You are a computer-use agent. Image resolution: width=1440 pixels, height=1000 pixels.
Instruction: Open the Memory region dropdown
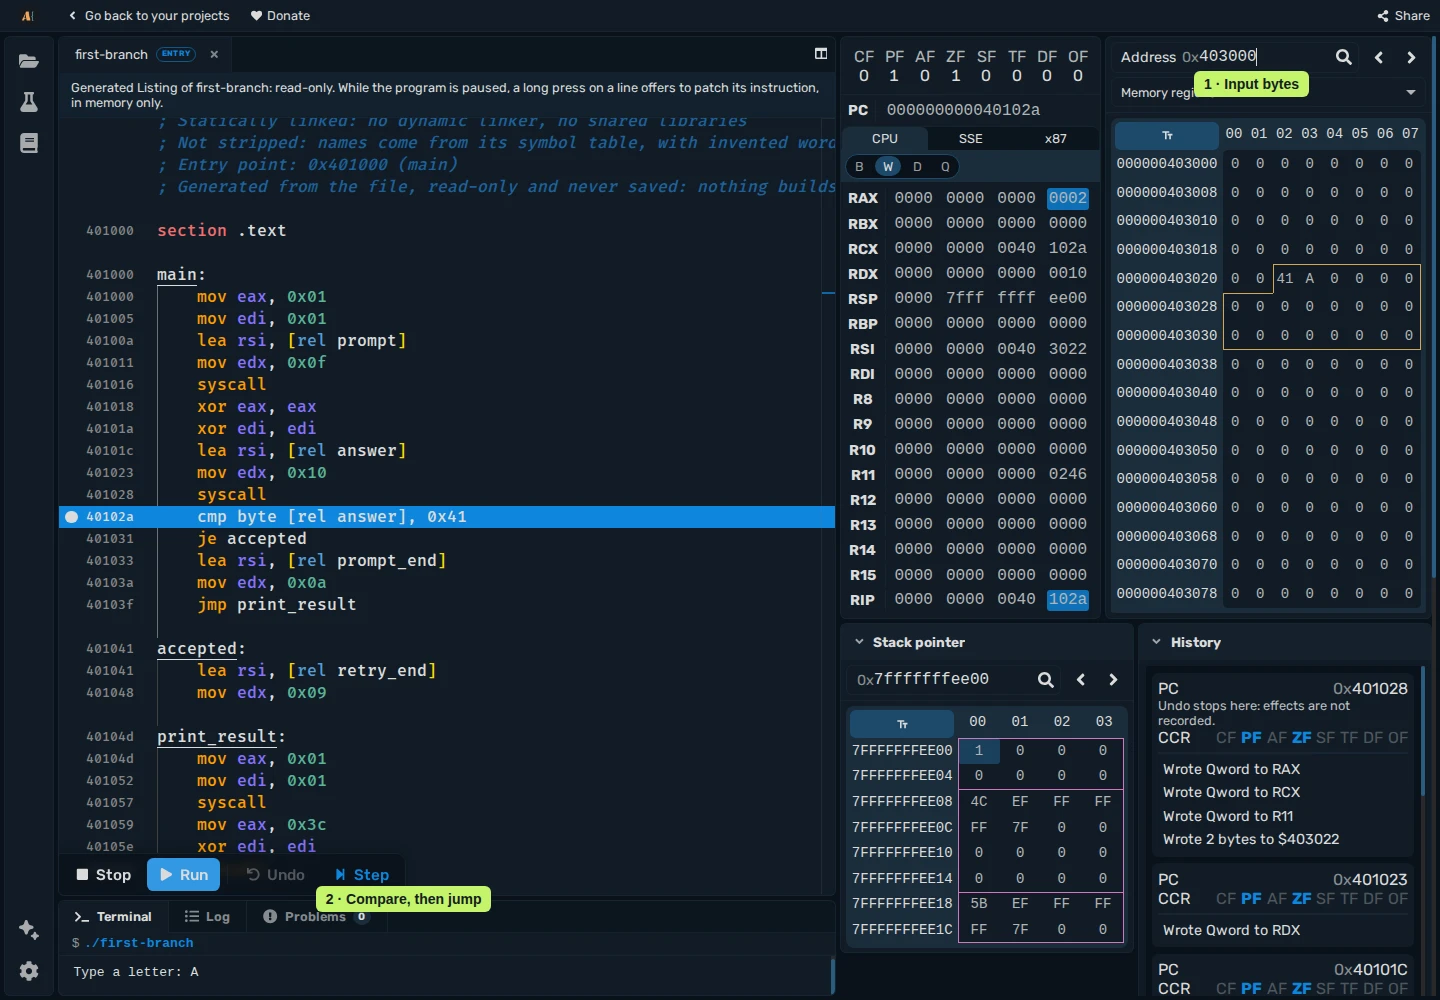pos(1269,92)
